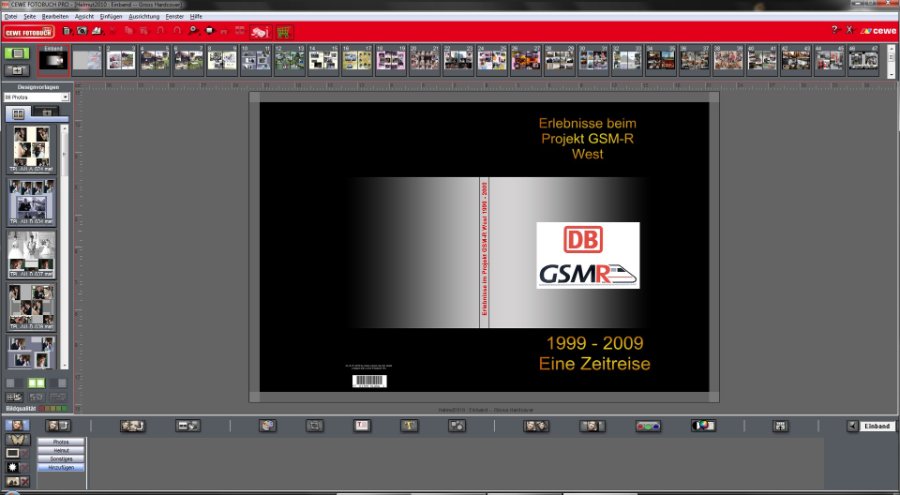Click the gray button below the green overview button

[x=17, y=70]
